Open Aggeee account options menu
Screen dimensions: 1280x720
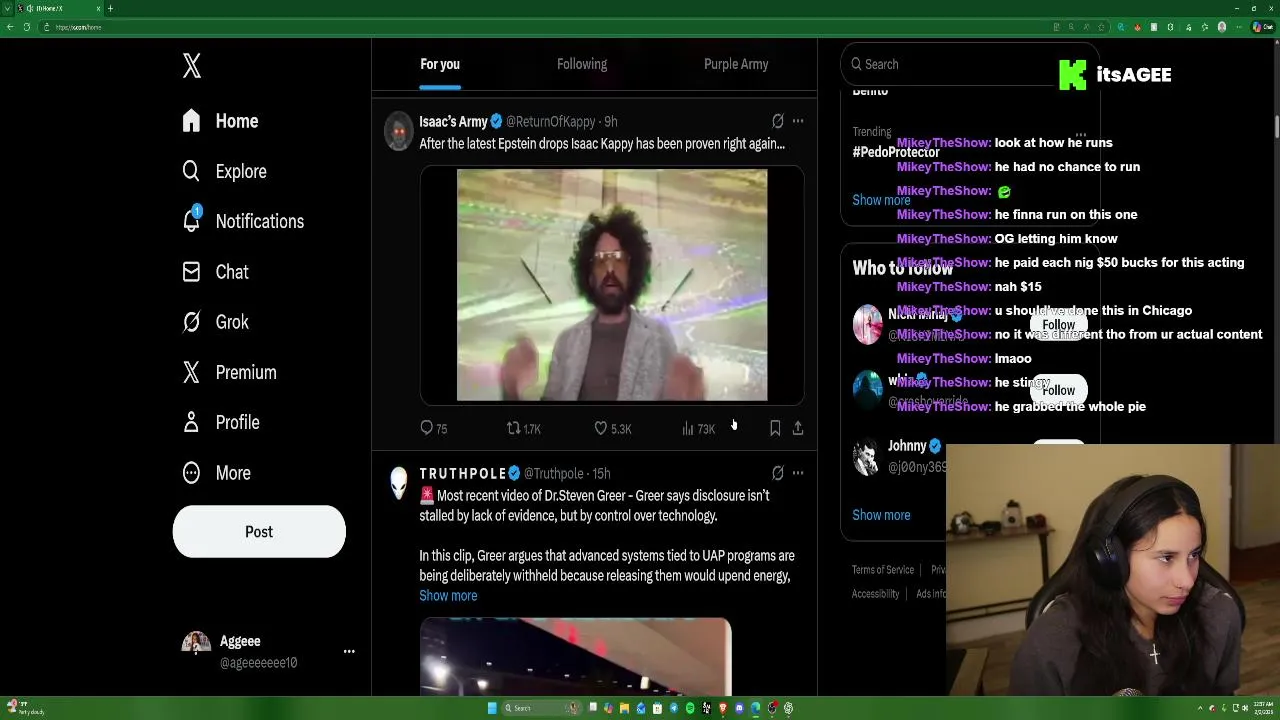click(349, 651)
